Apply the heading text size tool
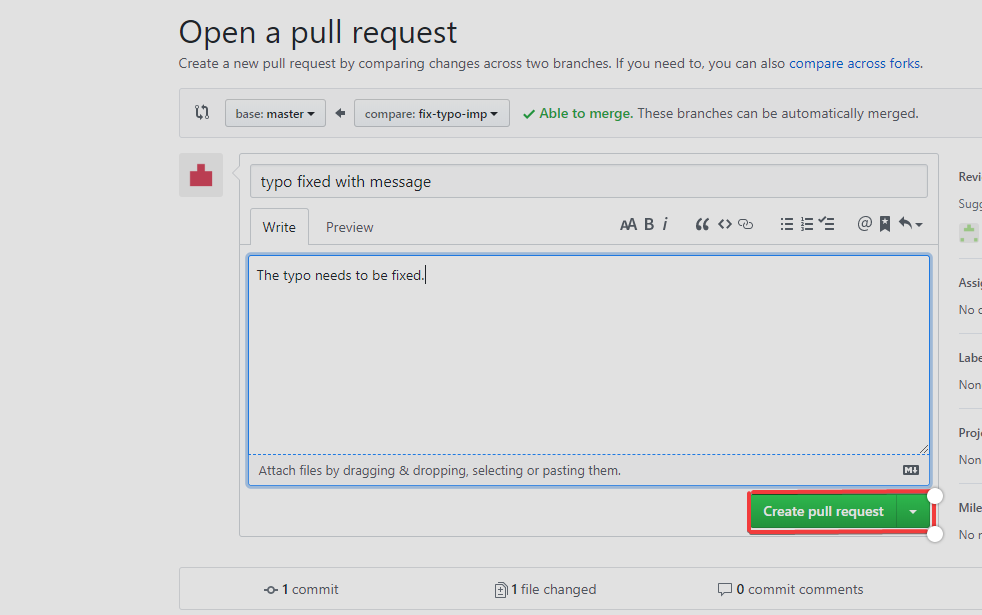Screen dimensions: 982x615 [x=629, y=224]
